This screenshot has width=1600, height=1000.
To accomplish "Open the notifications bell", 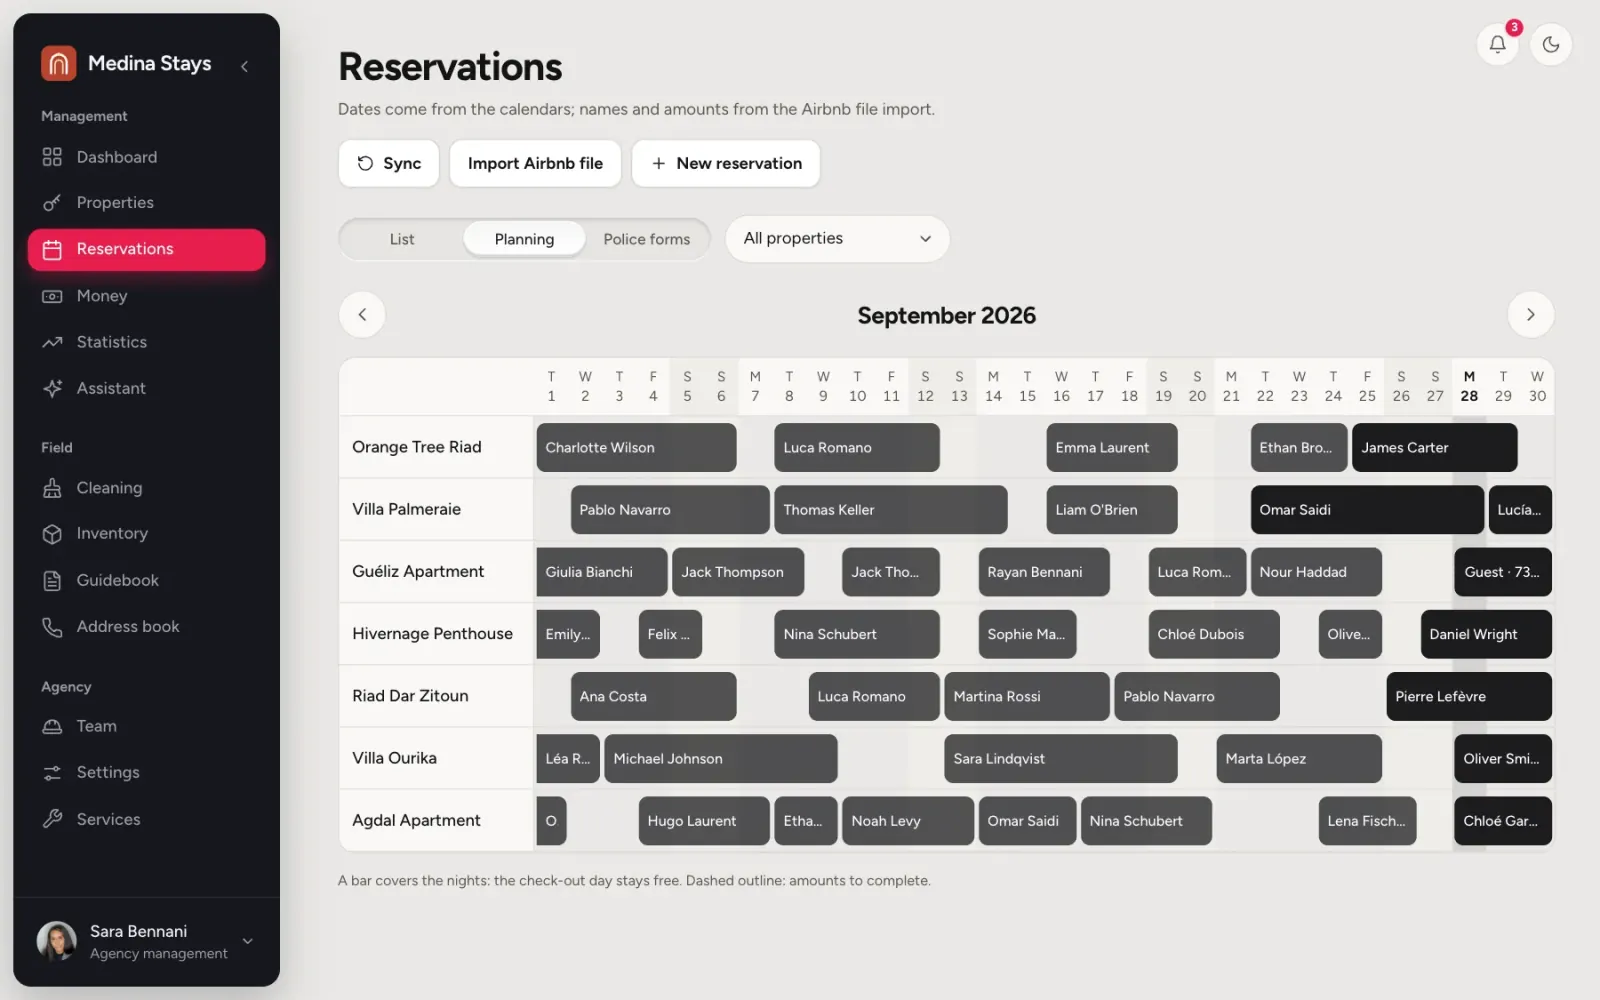I will [x=1497, y=44].
